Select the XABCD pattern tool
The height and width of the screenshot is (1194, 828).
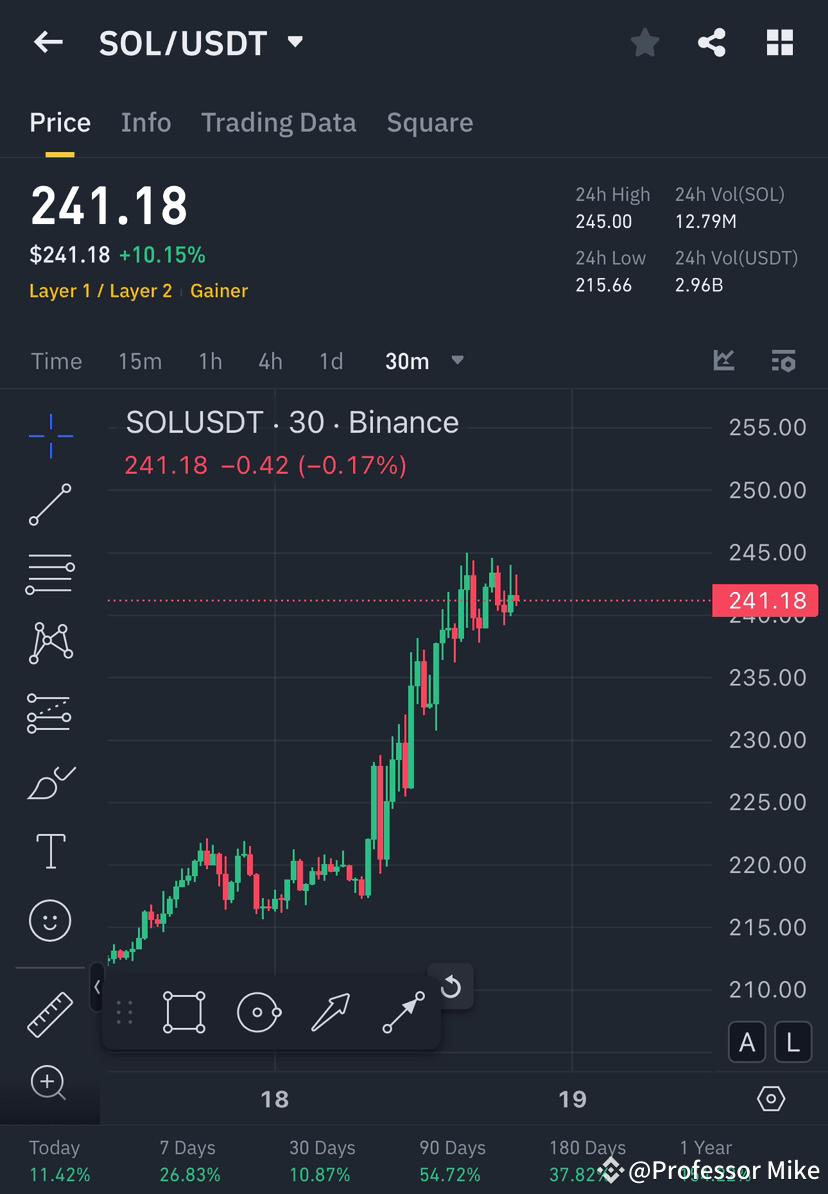50,643
